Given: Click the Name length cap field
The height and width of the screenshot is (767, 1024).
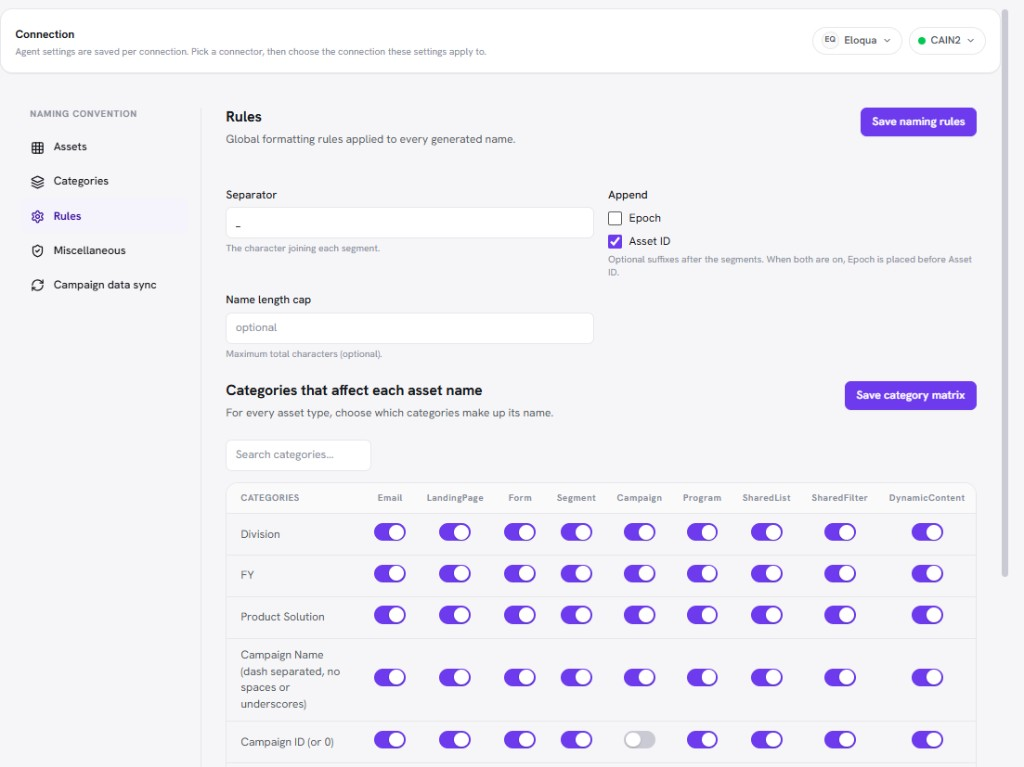Looking at the screenshot, I should coord(409,328).
